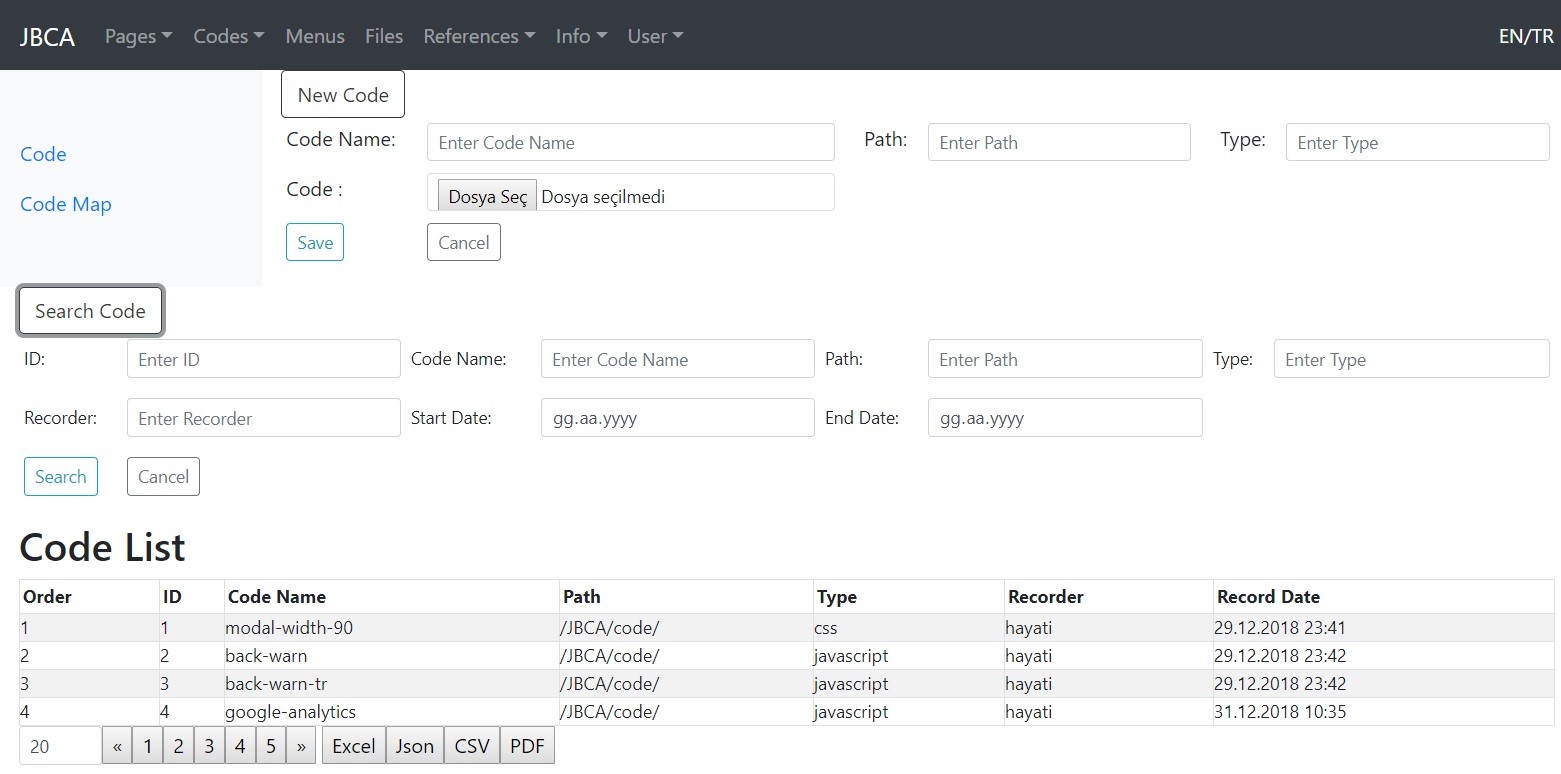Open the User dropdown menu

pyautogui.click(x=655, y=36)
